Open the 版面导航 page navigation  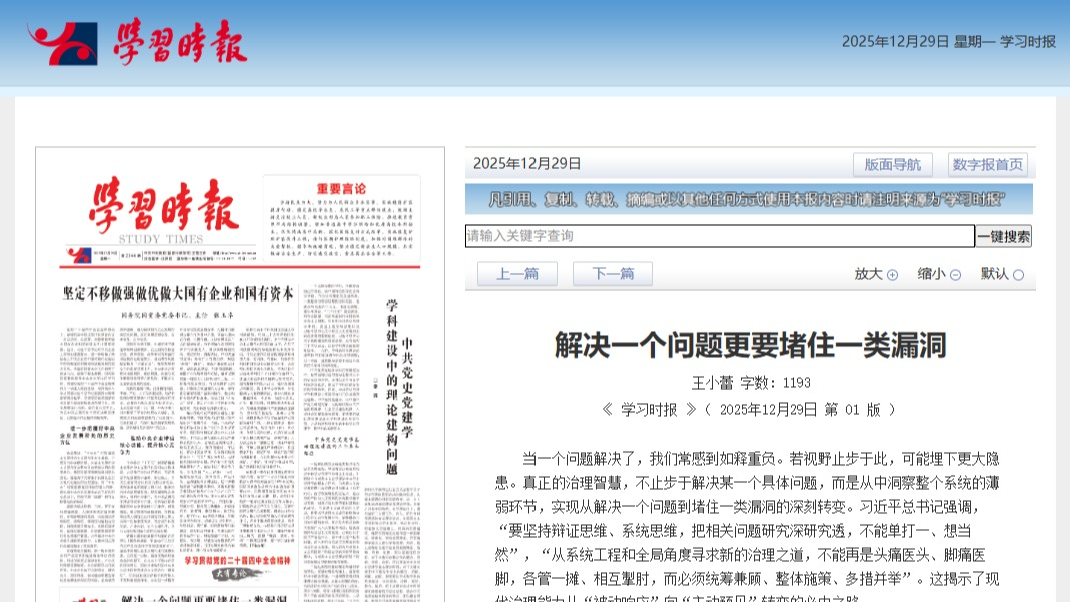pyautogui.click(x=892, y=165)
